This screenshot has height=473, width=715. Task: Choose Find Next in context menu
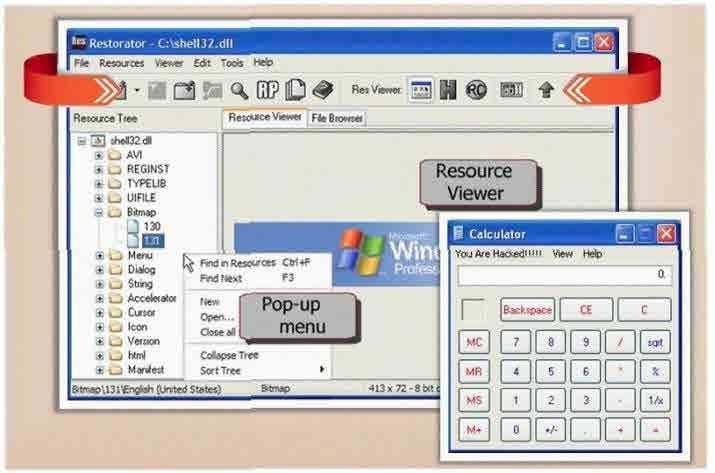[x=256, y=278]
